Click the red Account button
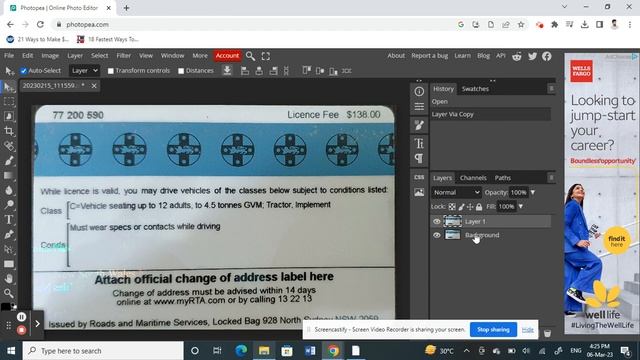This screenshot has height=360, width=640. pos(227,56)
